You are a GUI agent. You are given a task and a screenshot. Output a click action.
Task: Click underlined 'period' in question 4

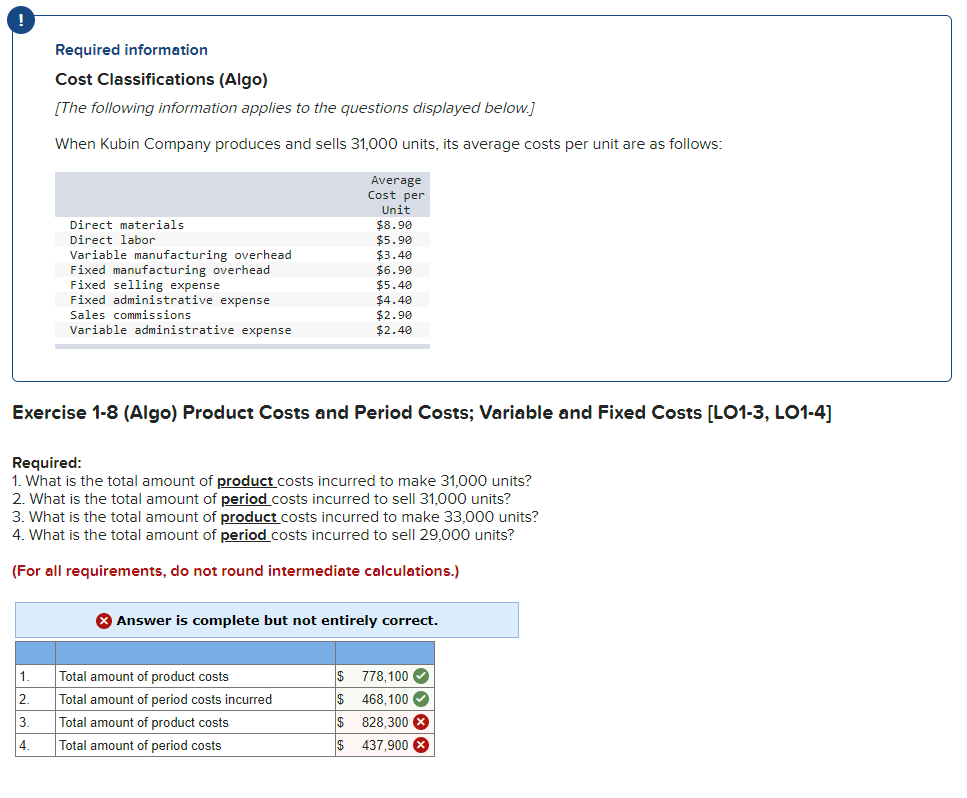(244, 535)
